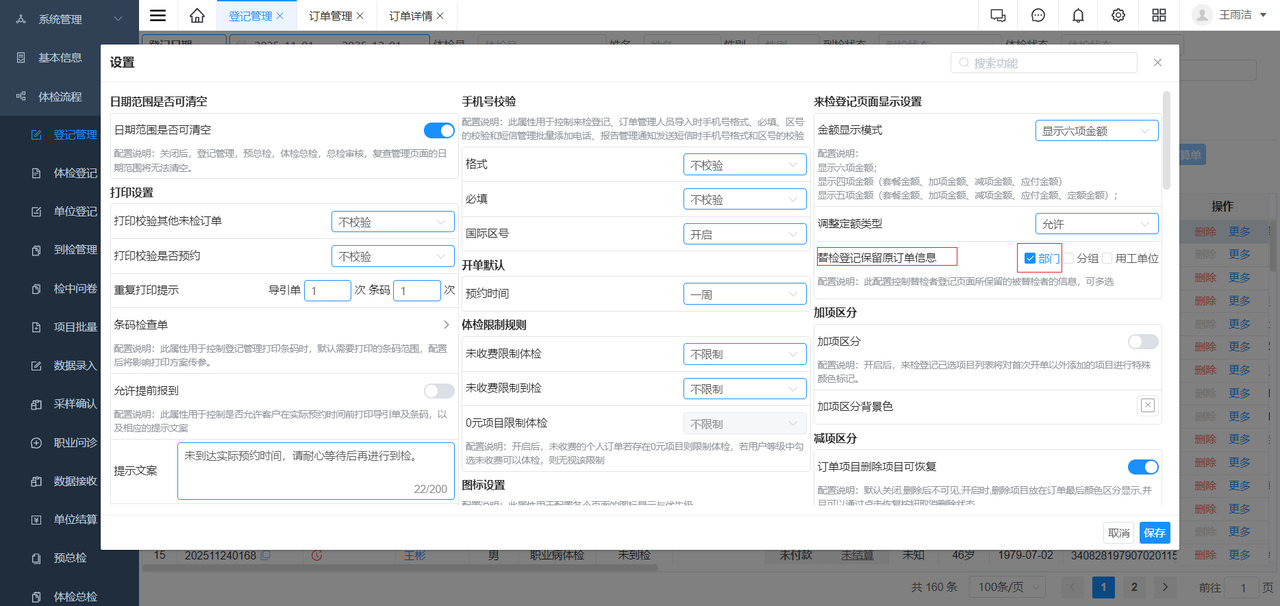
Task: Open the grid apps icon in header
Action: [1159, 15]
